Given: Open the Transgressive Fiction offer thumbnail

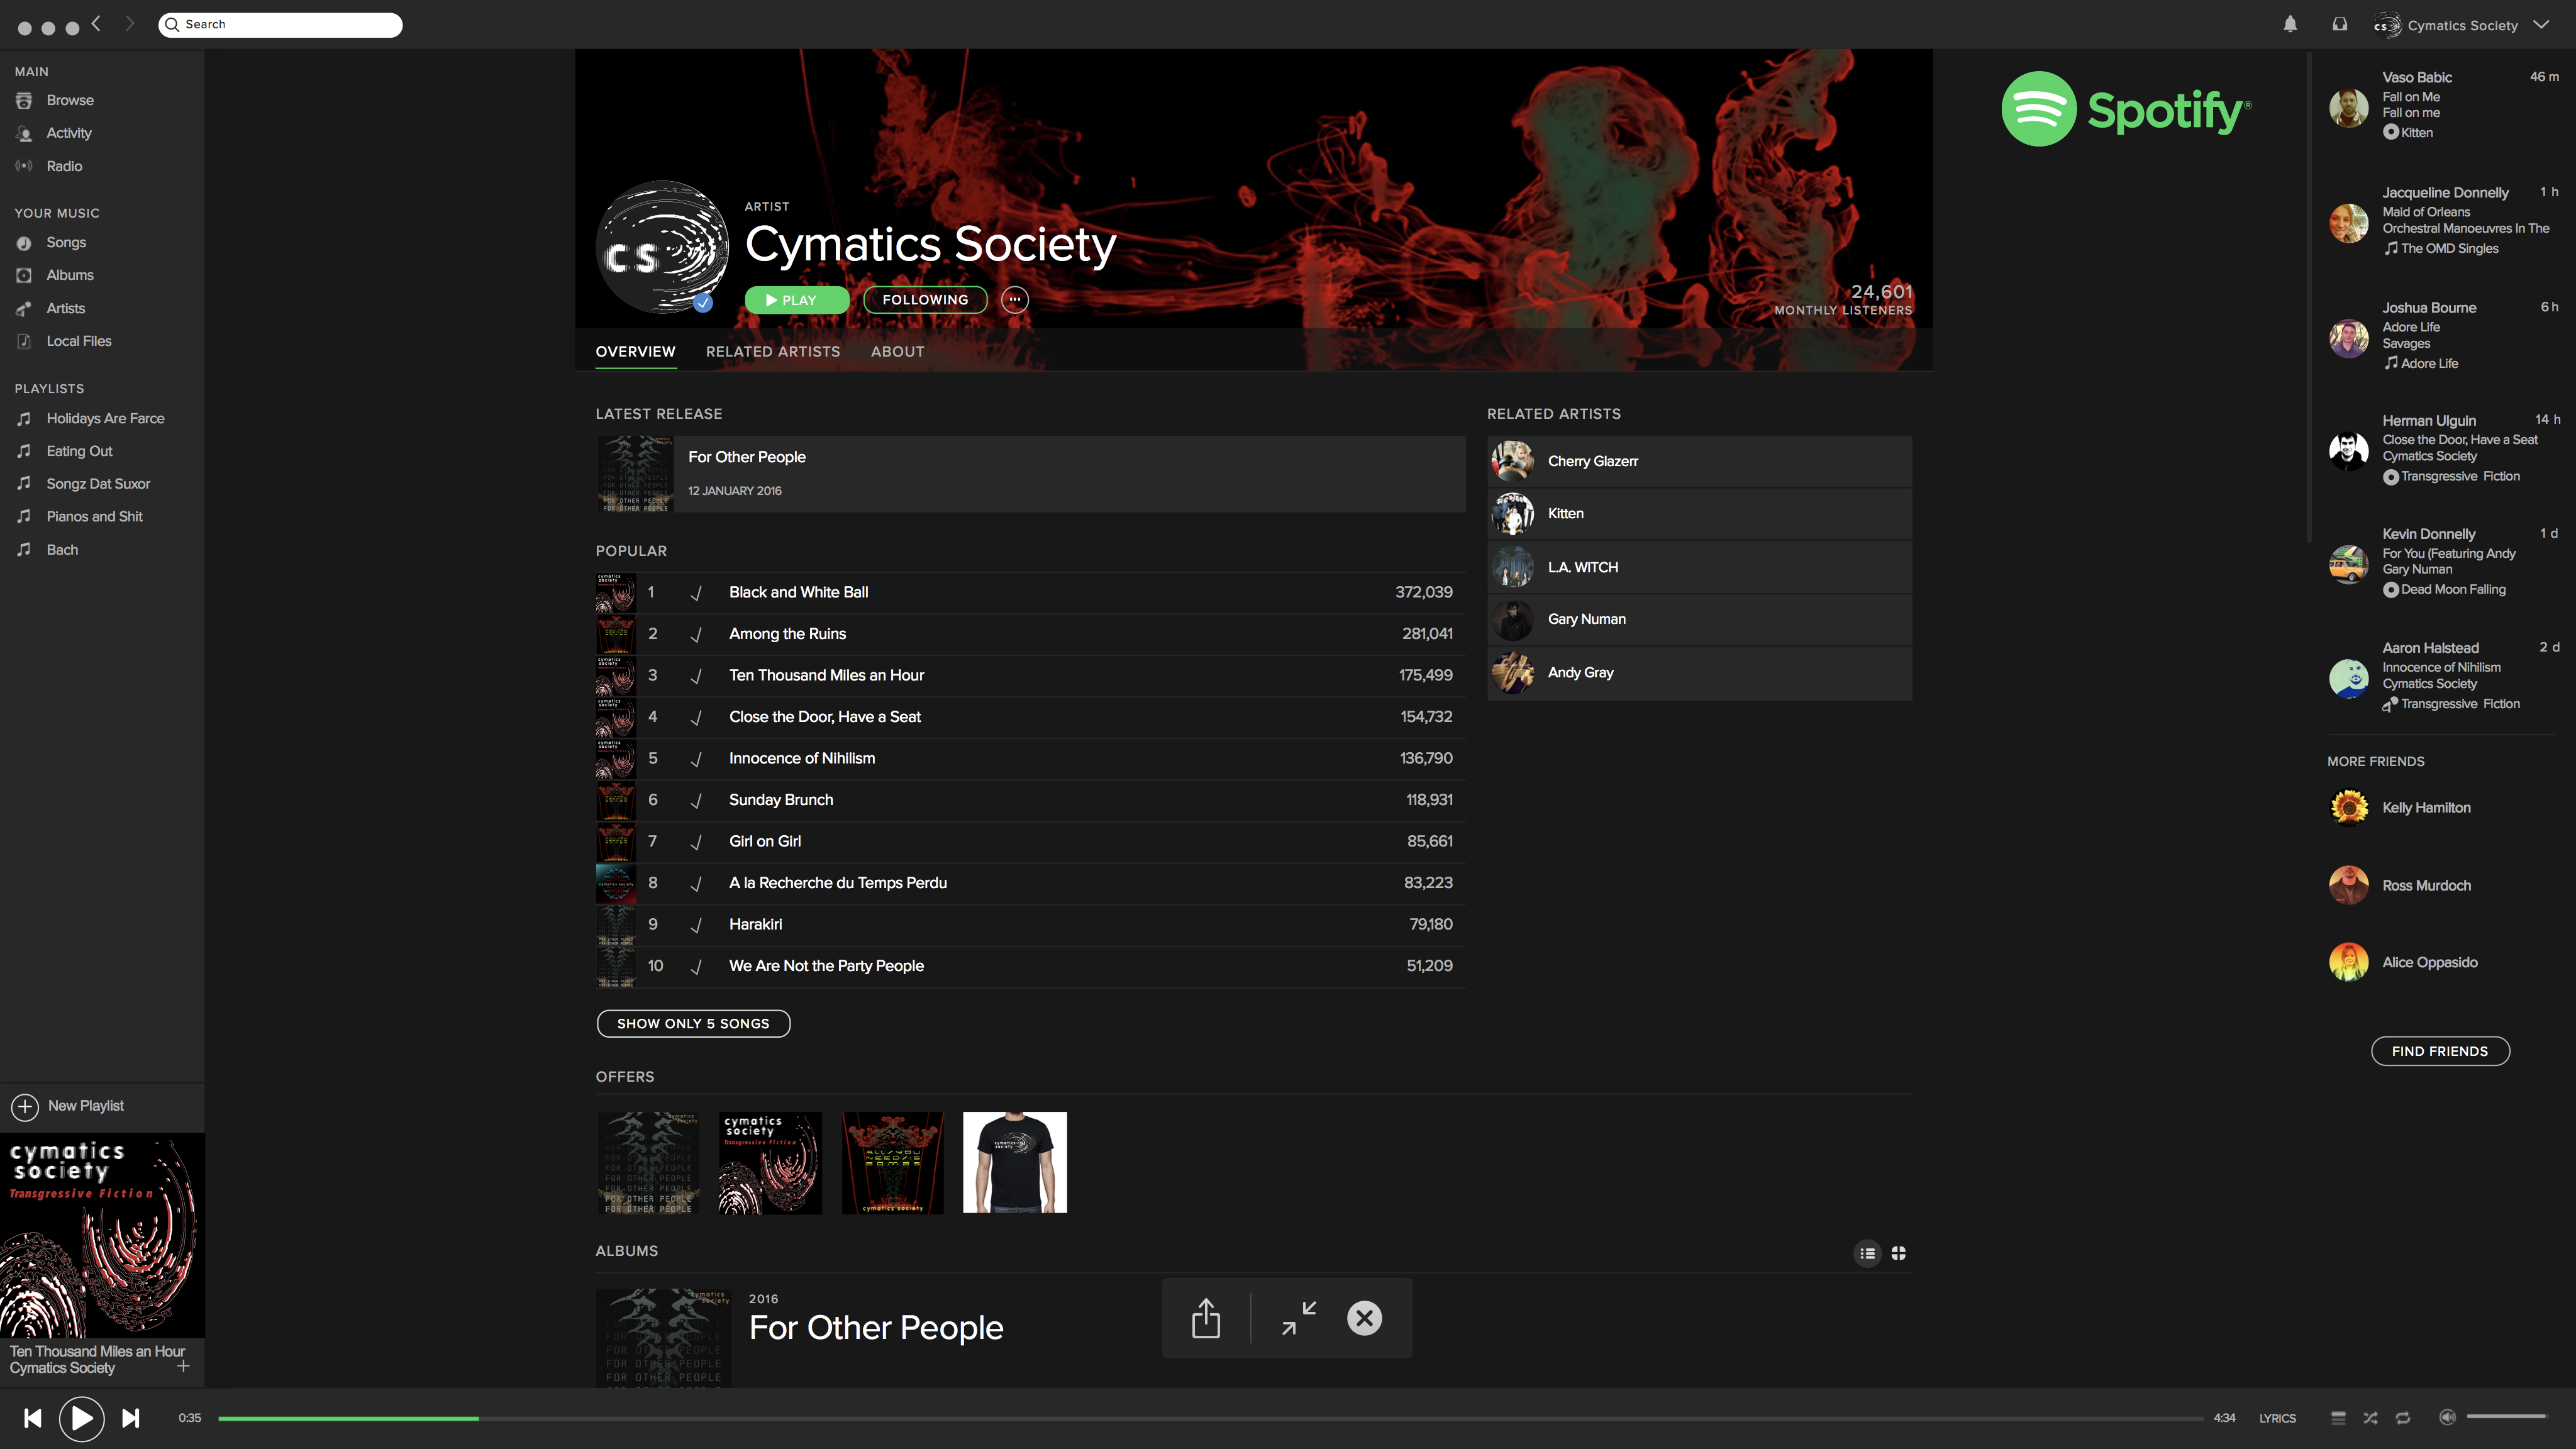Looking at the screenshot, I should [771, 1162].
